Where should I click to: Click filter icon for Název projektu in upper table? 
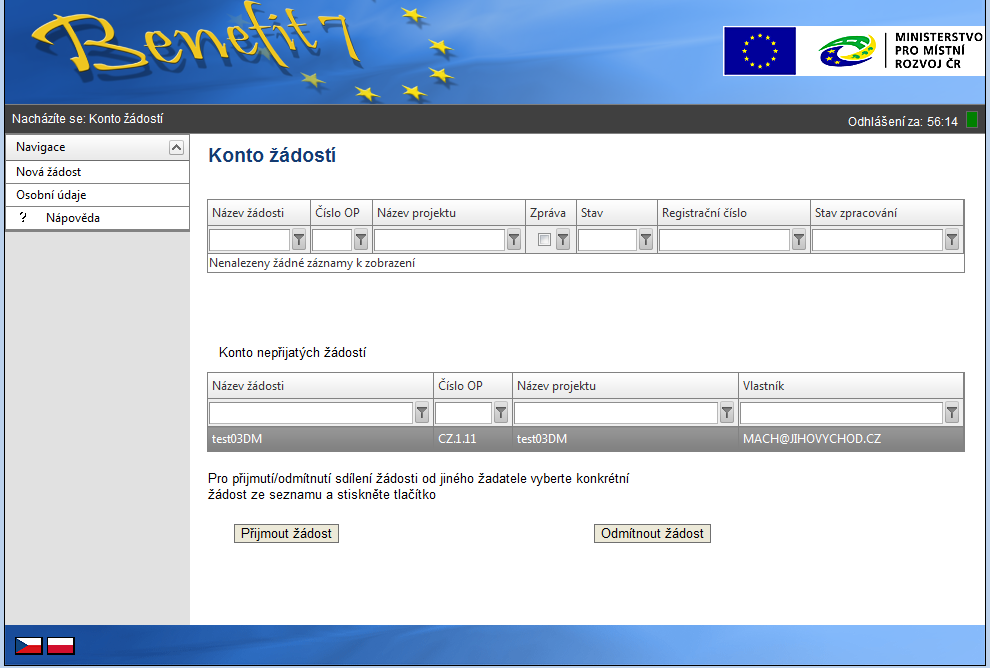[514, 240]
